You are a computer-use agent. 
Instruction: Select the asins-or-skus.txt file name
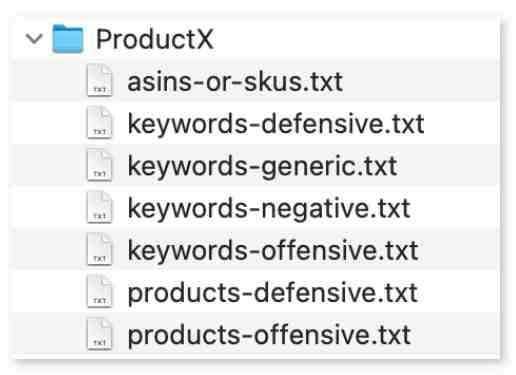[235, 82]
